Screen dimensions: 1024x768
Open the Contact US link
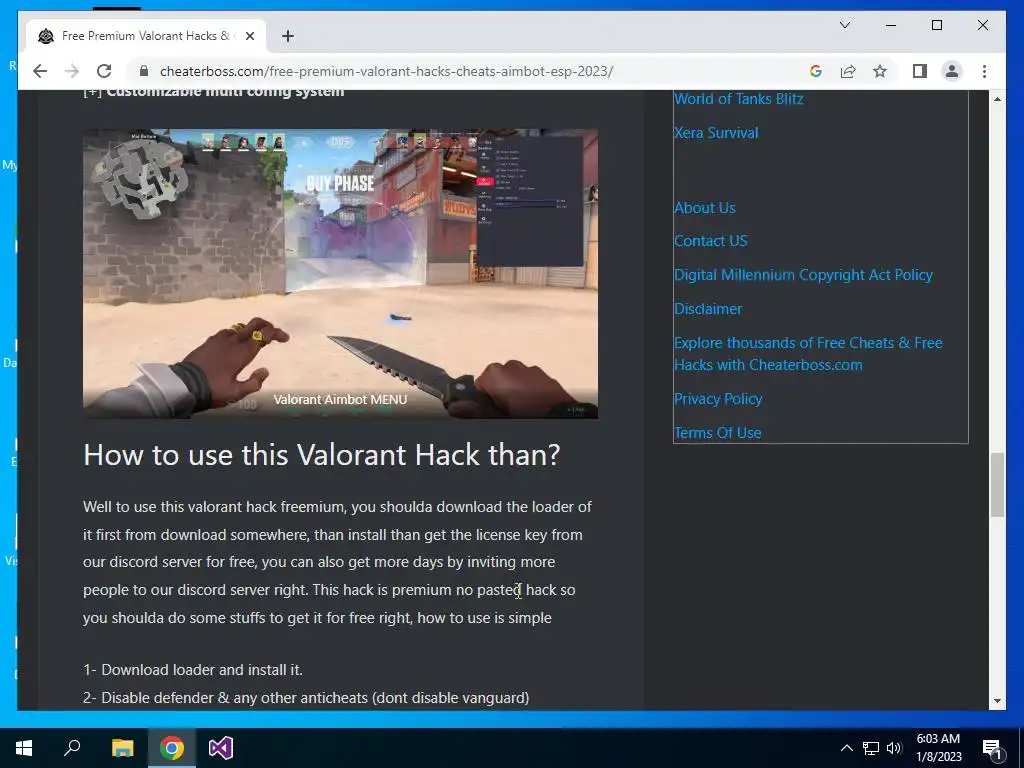point(711,241)
